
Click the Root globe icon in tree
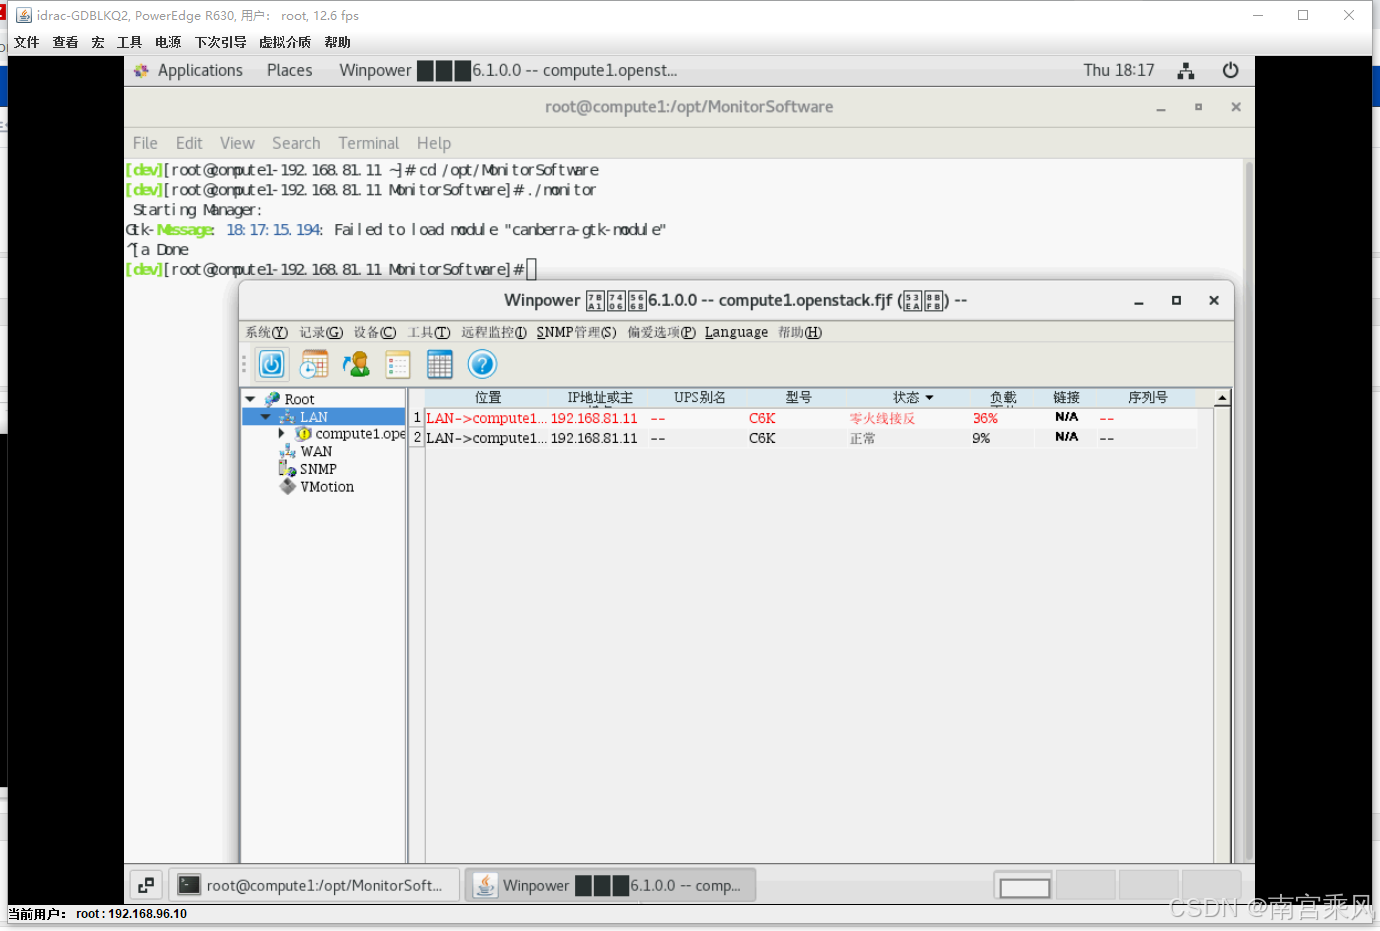coord(272,399)
